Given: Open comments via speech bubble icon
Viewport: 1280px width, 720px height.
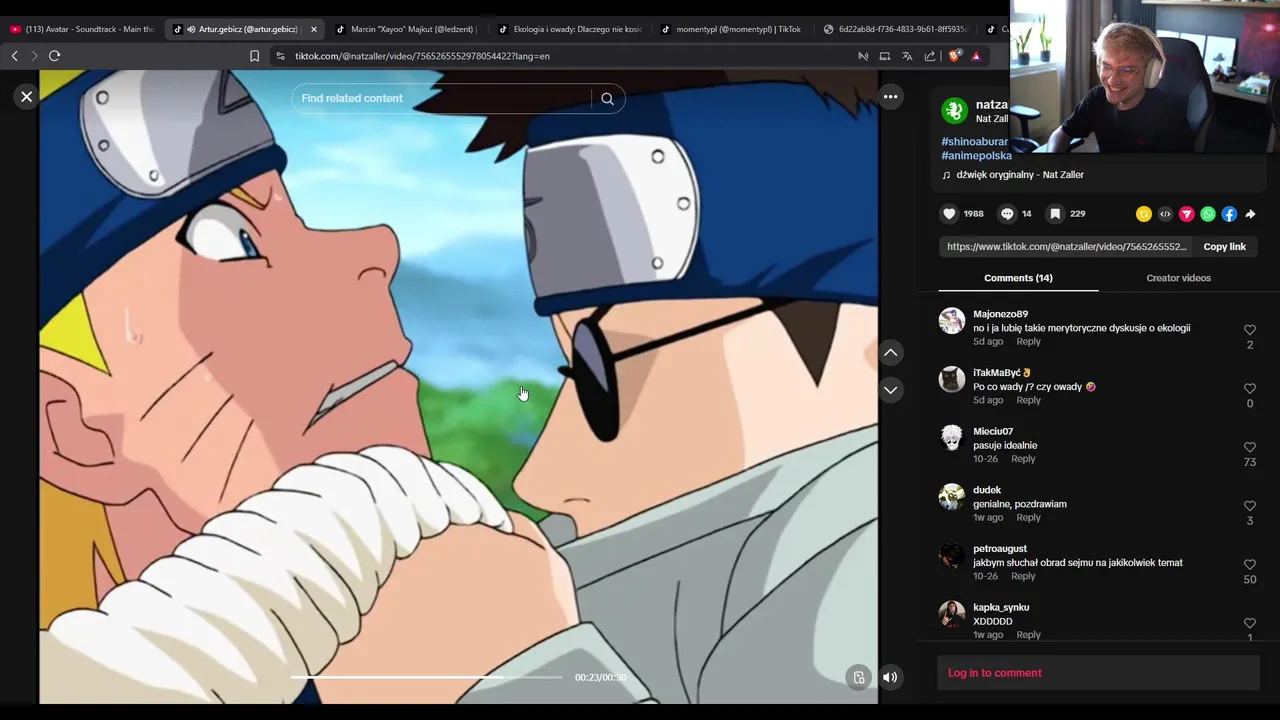Looking at the screenshot, I should [1007, 214].
